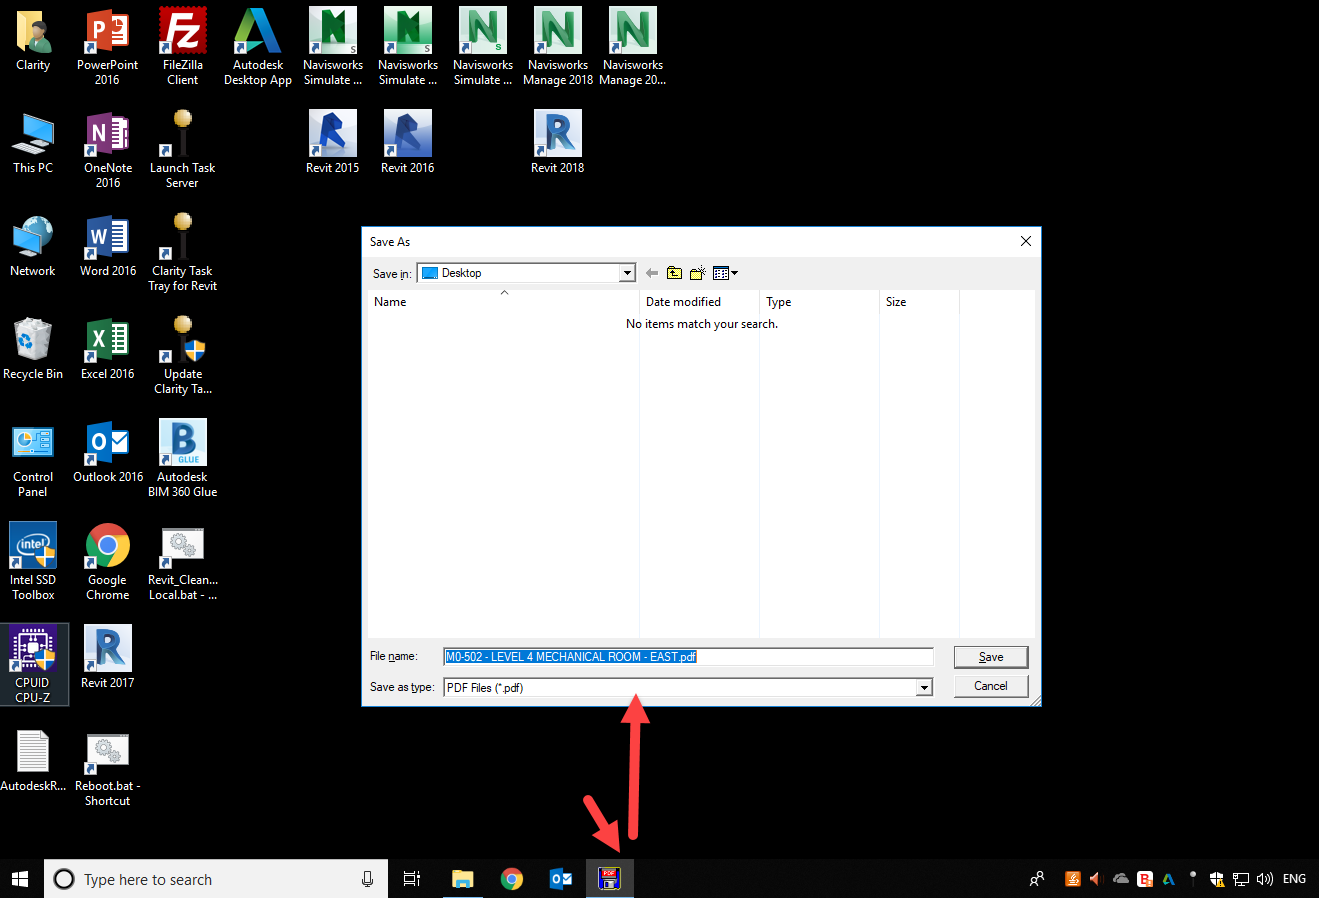Expand the Save in Desktop dropdown

point(627,273)
